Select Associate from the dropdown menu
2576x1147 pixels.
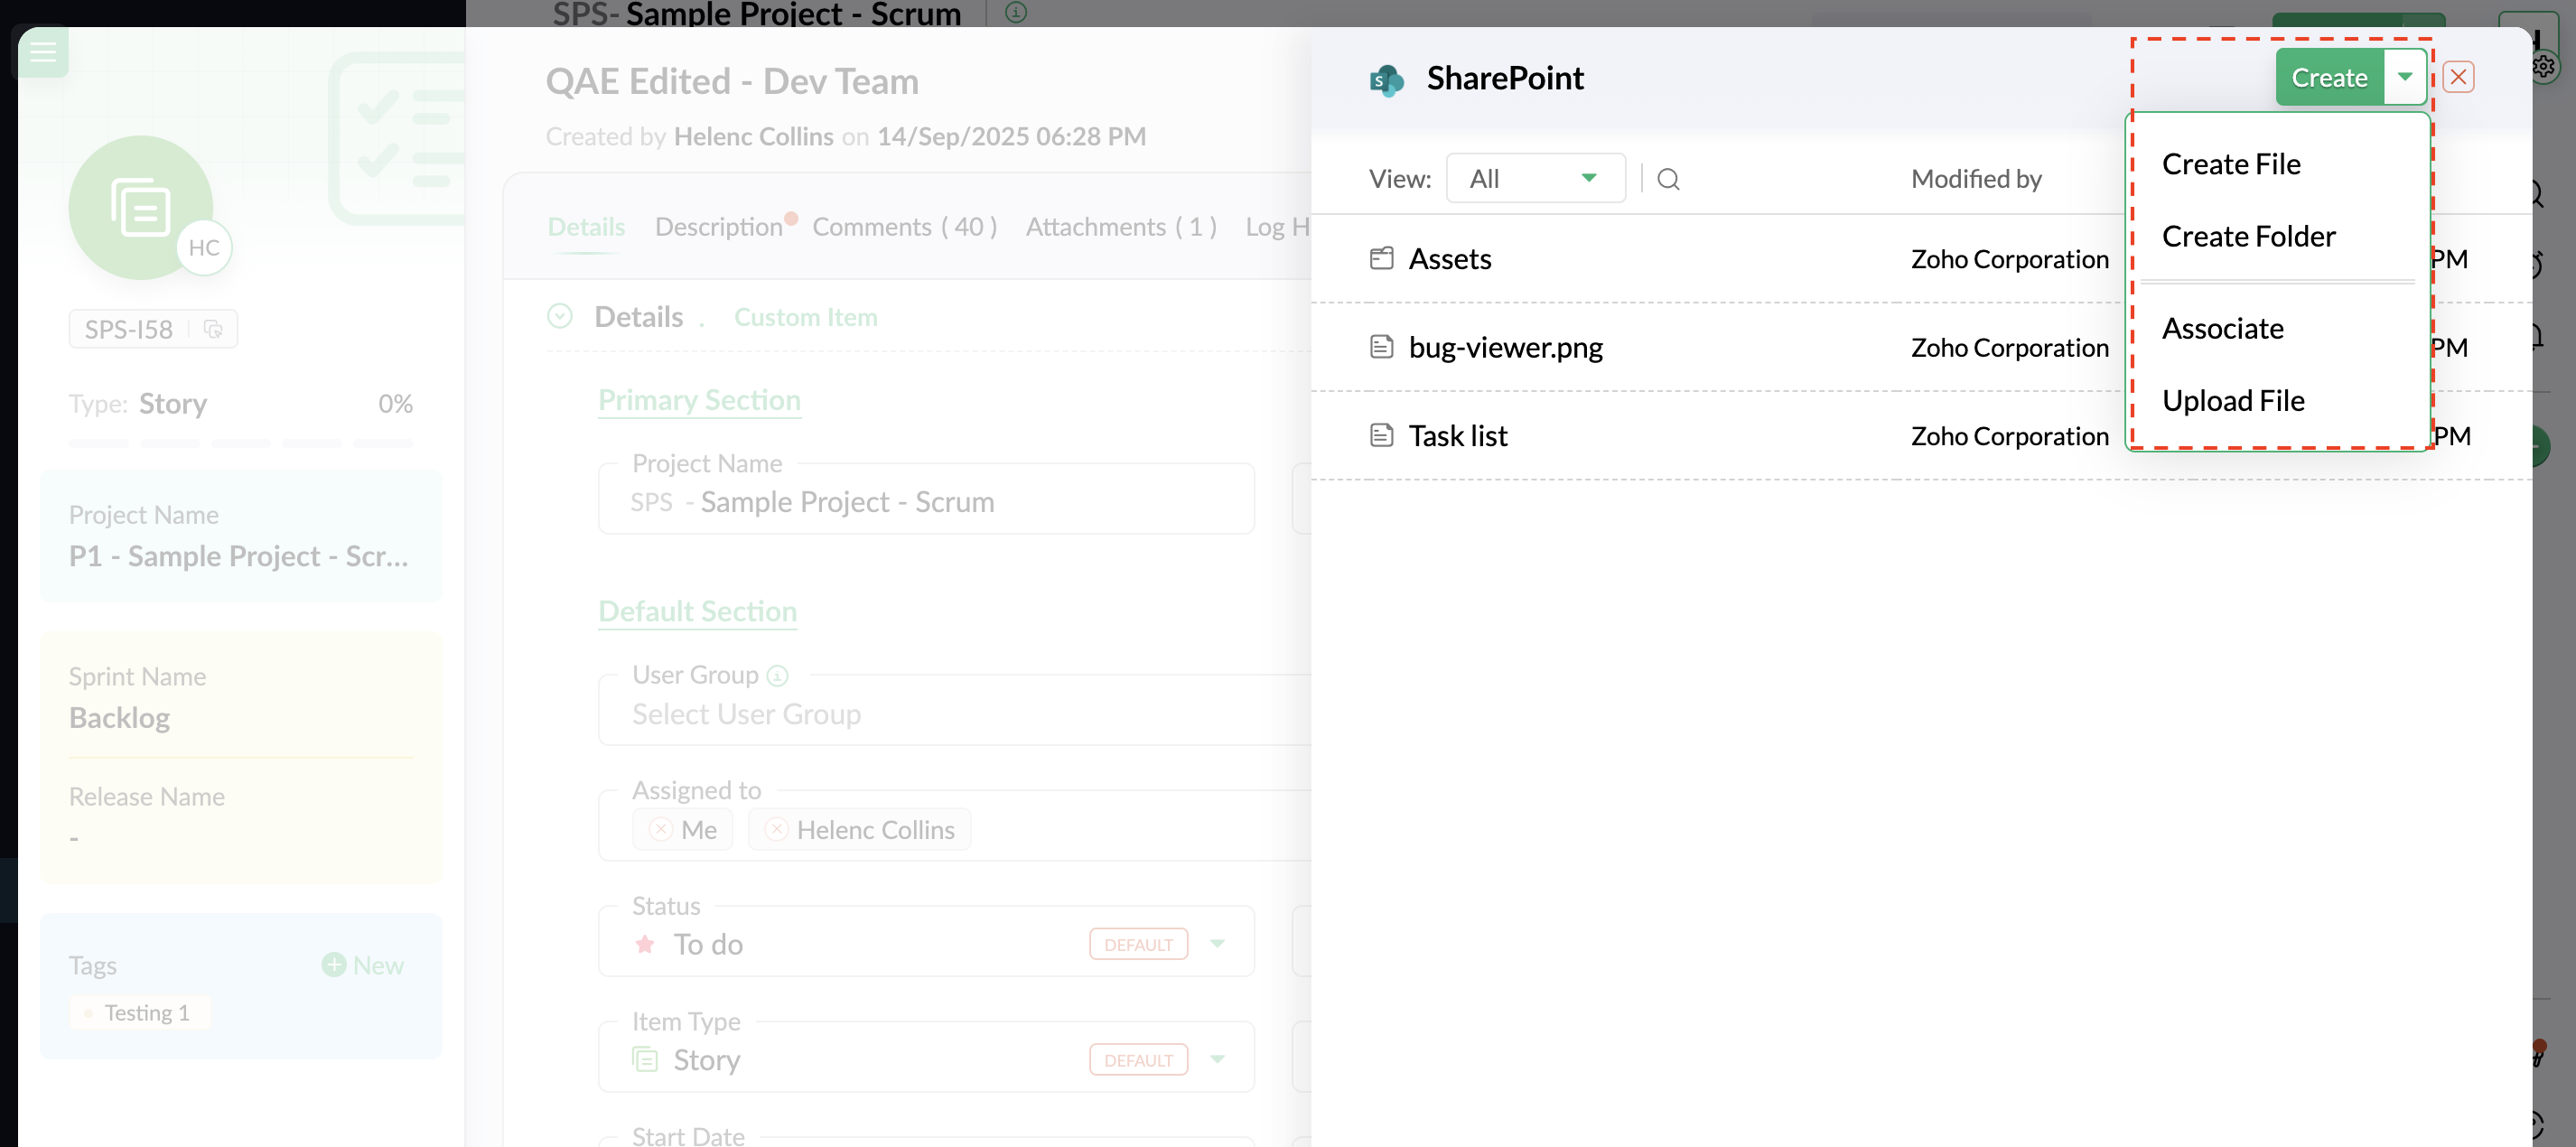2222,328
